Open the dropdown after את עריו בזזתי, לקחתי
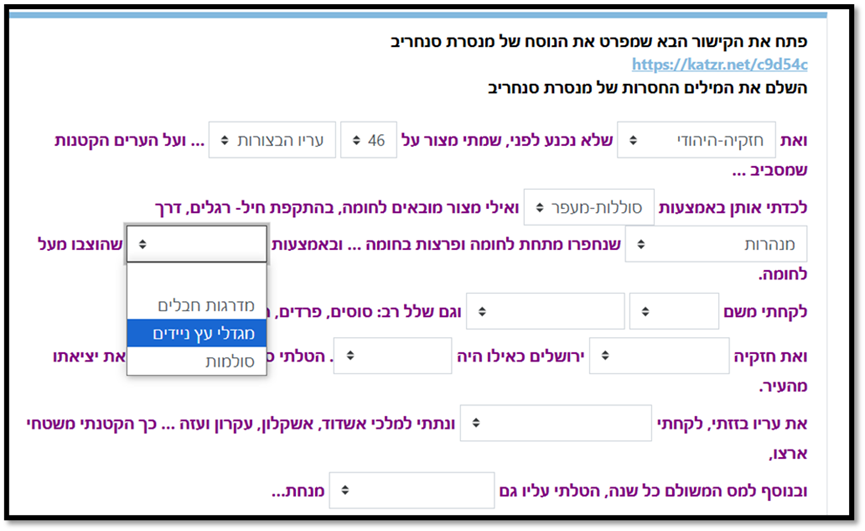 (556, 423)
